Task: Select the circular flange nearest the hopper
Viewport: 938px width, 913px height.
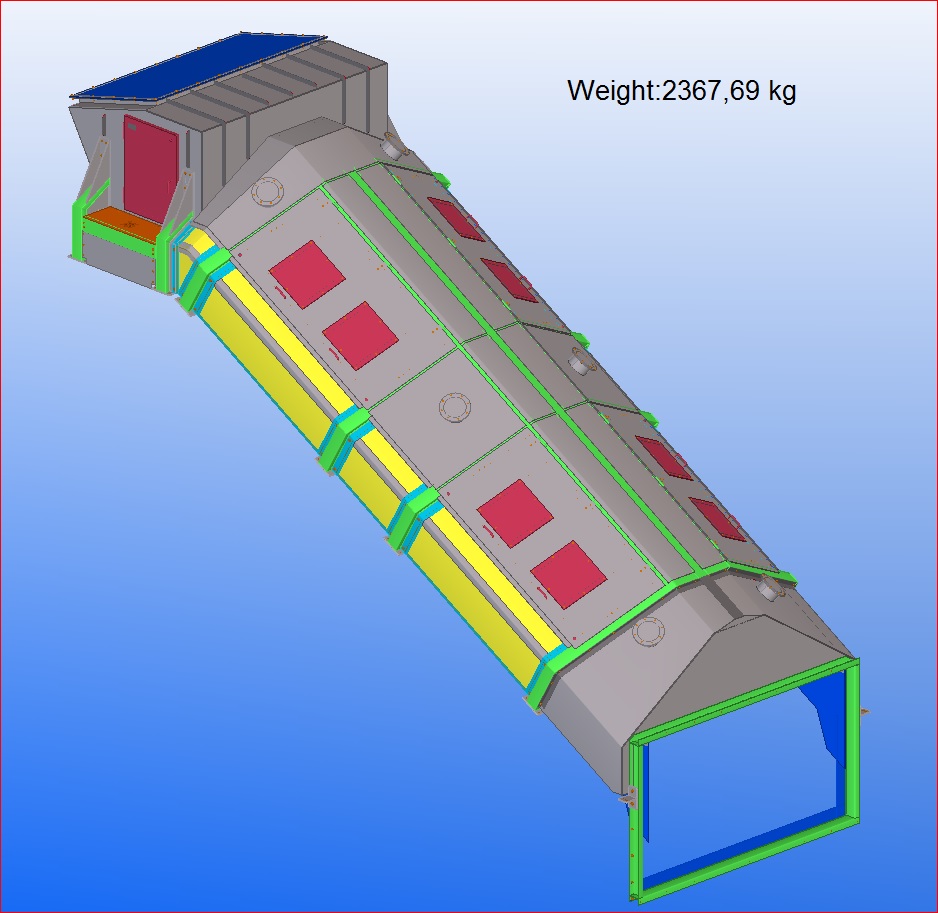Action: point(267,193)
